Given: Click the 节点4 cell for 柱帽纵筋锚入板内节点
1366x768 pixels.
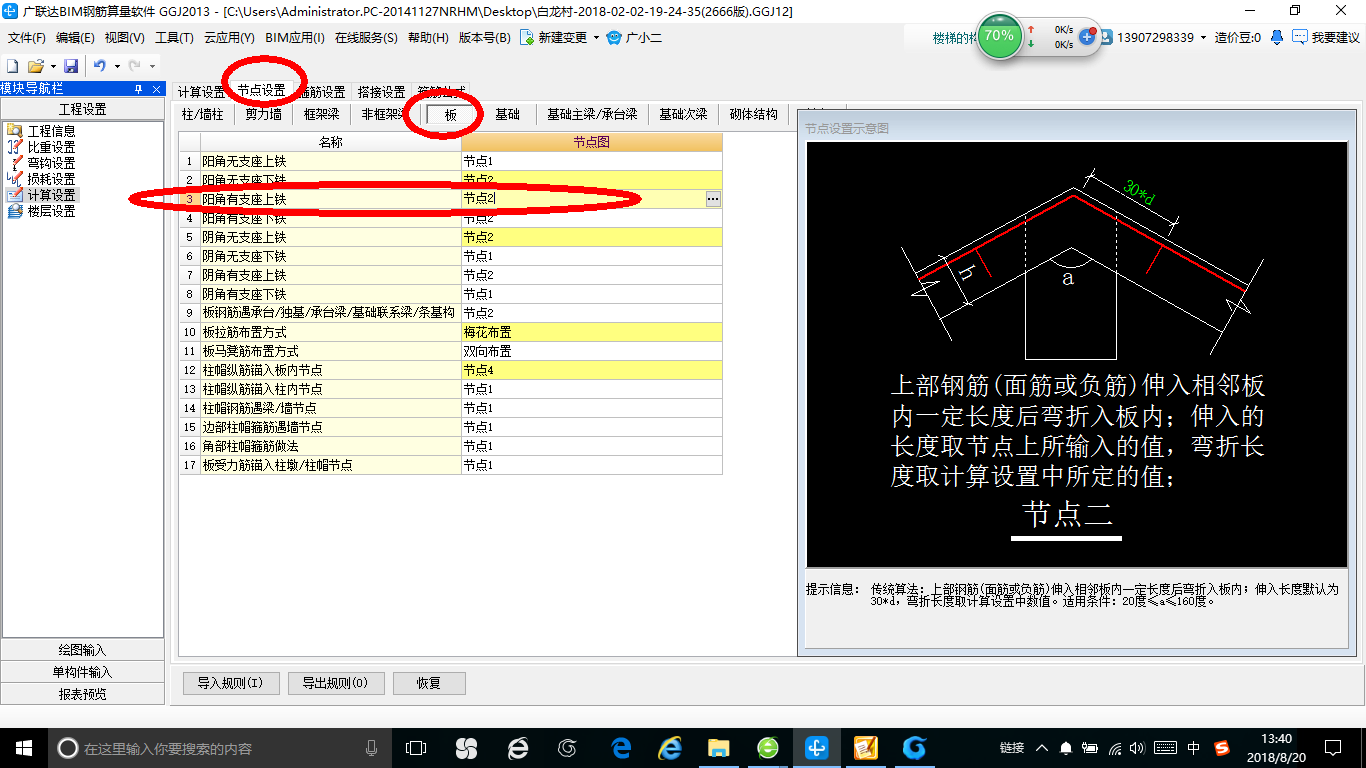Looking at the screenshot, I should 591,370.
